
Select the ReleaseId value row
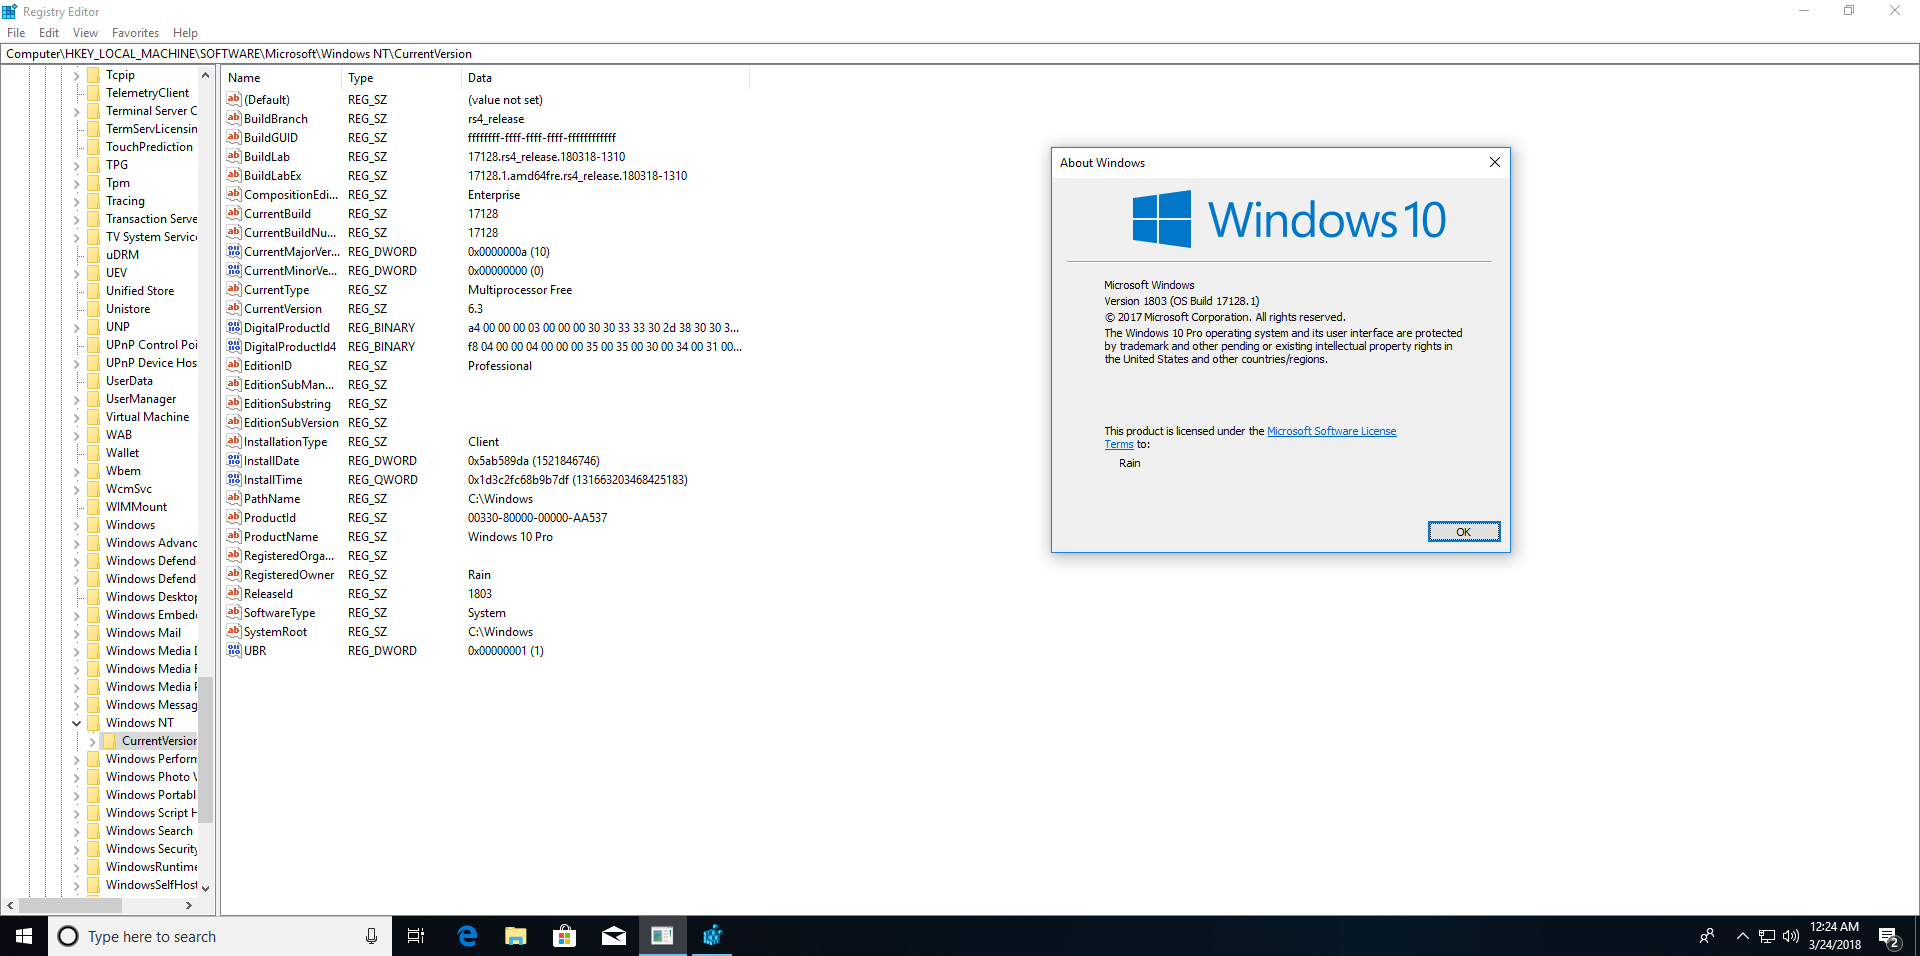click(x=486, y=593)
